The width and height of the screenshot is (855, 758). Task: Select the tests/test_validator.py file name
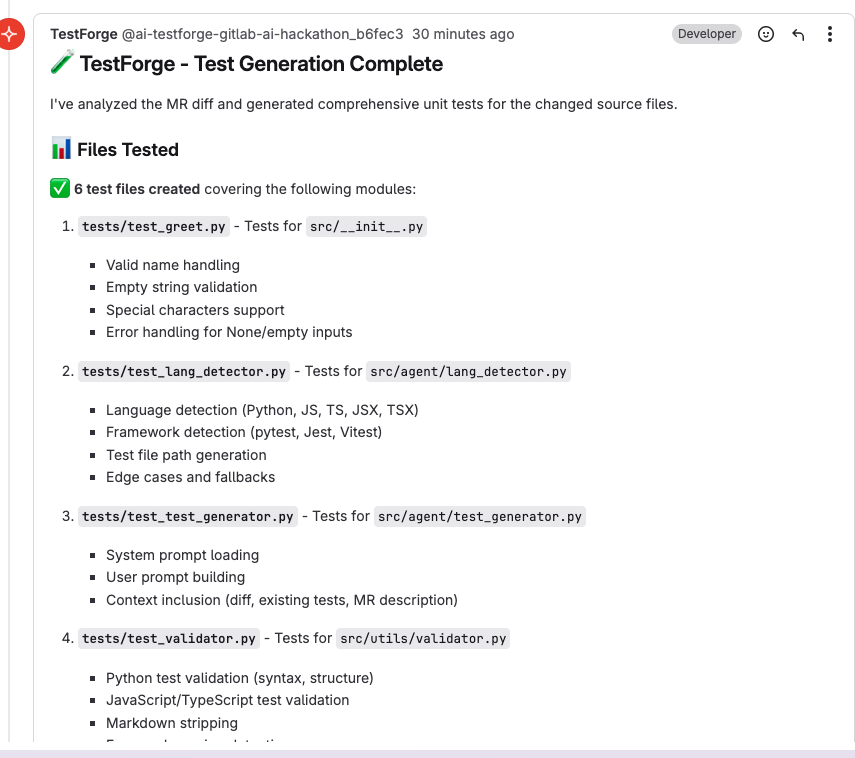click(x=170, y=638)
